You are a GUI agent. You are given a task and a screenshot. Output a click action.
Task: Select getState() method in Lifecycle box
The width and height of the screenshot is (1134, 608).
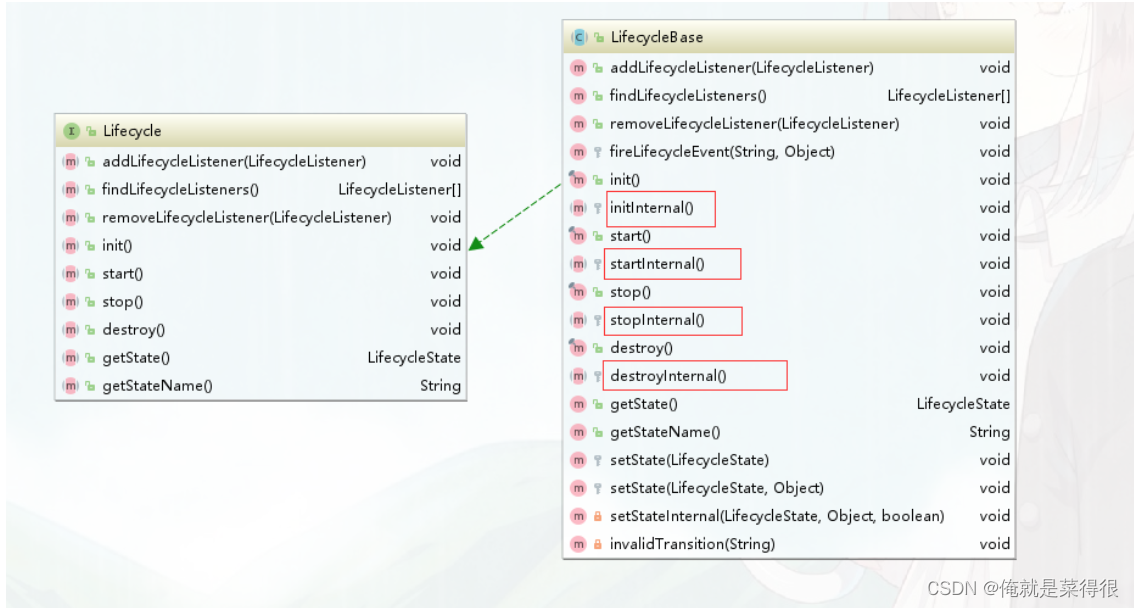(x=136, y=358)
